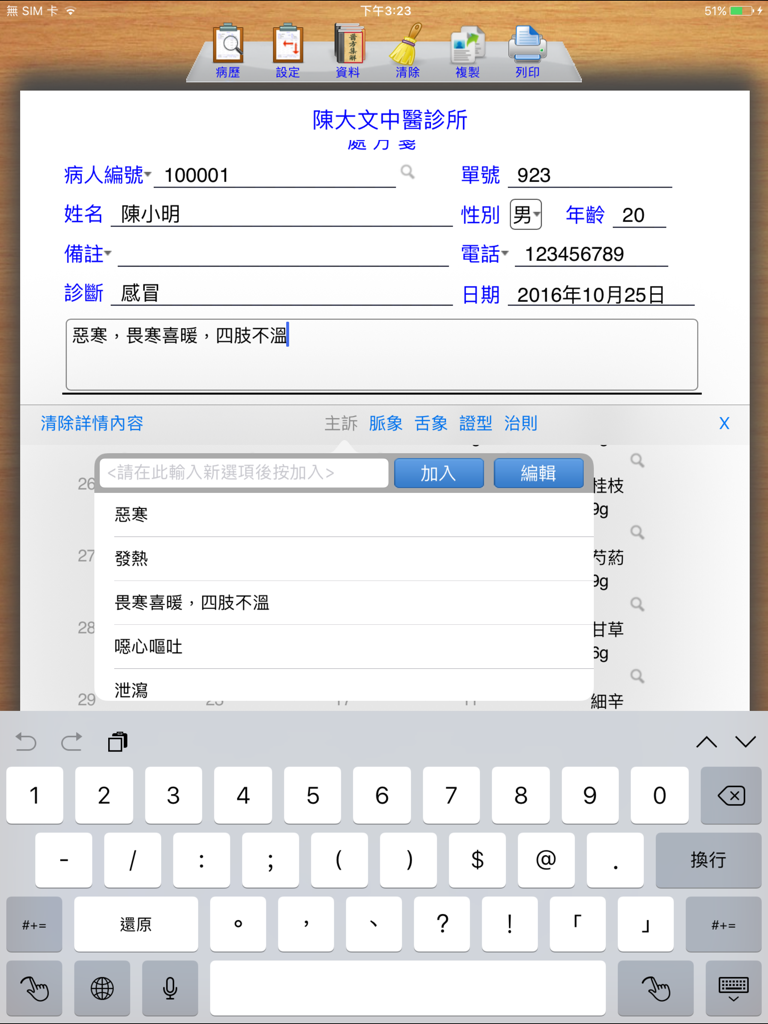Screen dimensions: 768x1024
Task: Click the 年齡 age field
Action: tap(639, 215)
